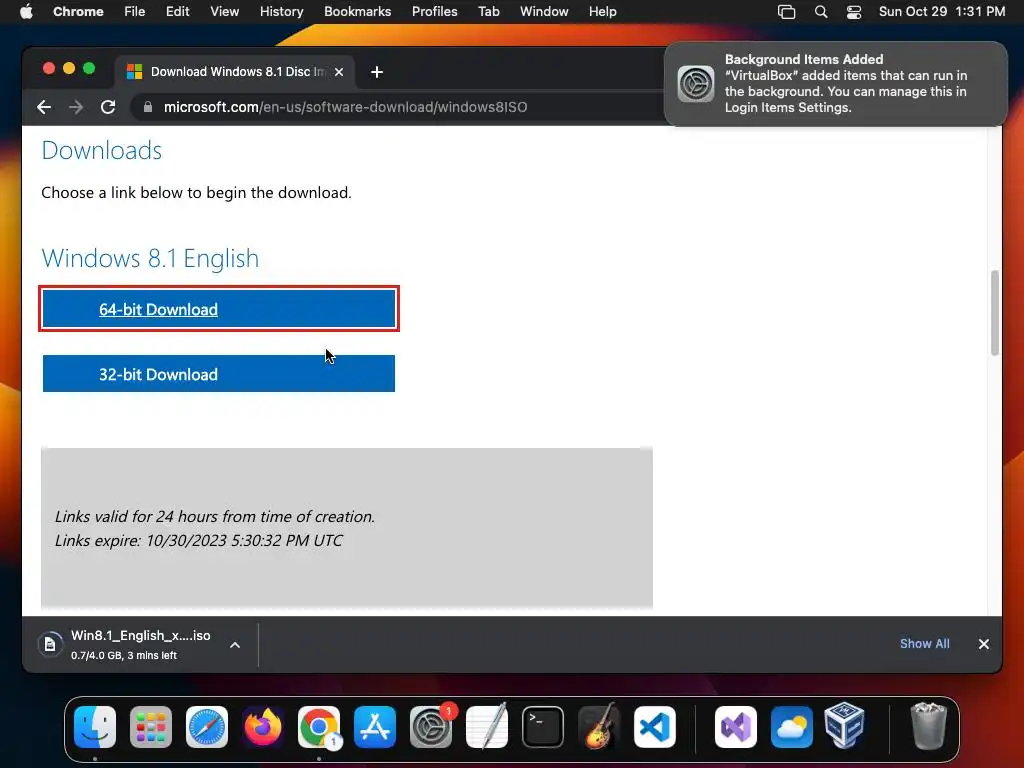Viewport: 1024px width, 768px height.
Task: Start the 64-bit Download
Action: coord(219,309)
